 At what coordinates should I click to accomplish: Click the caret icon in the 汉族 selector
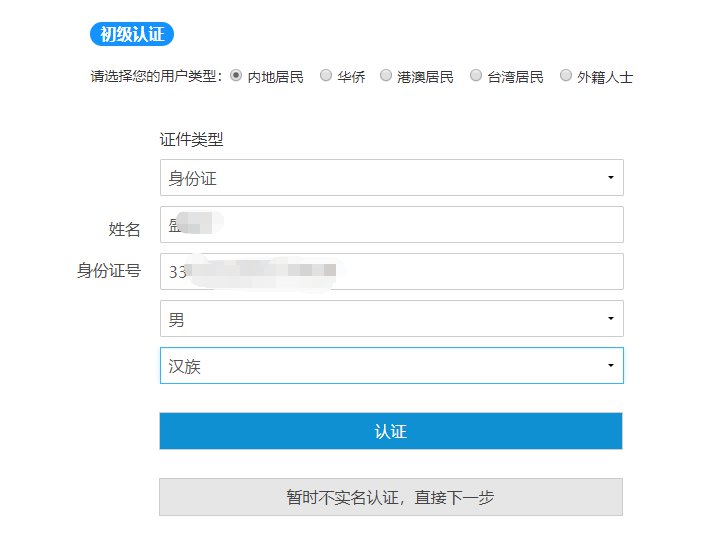point(610,366)
